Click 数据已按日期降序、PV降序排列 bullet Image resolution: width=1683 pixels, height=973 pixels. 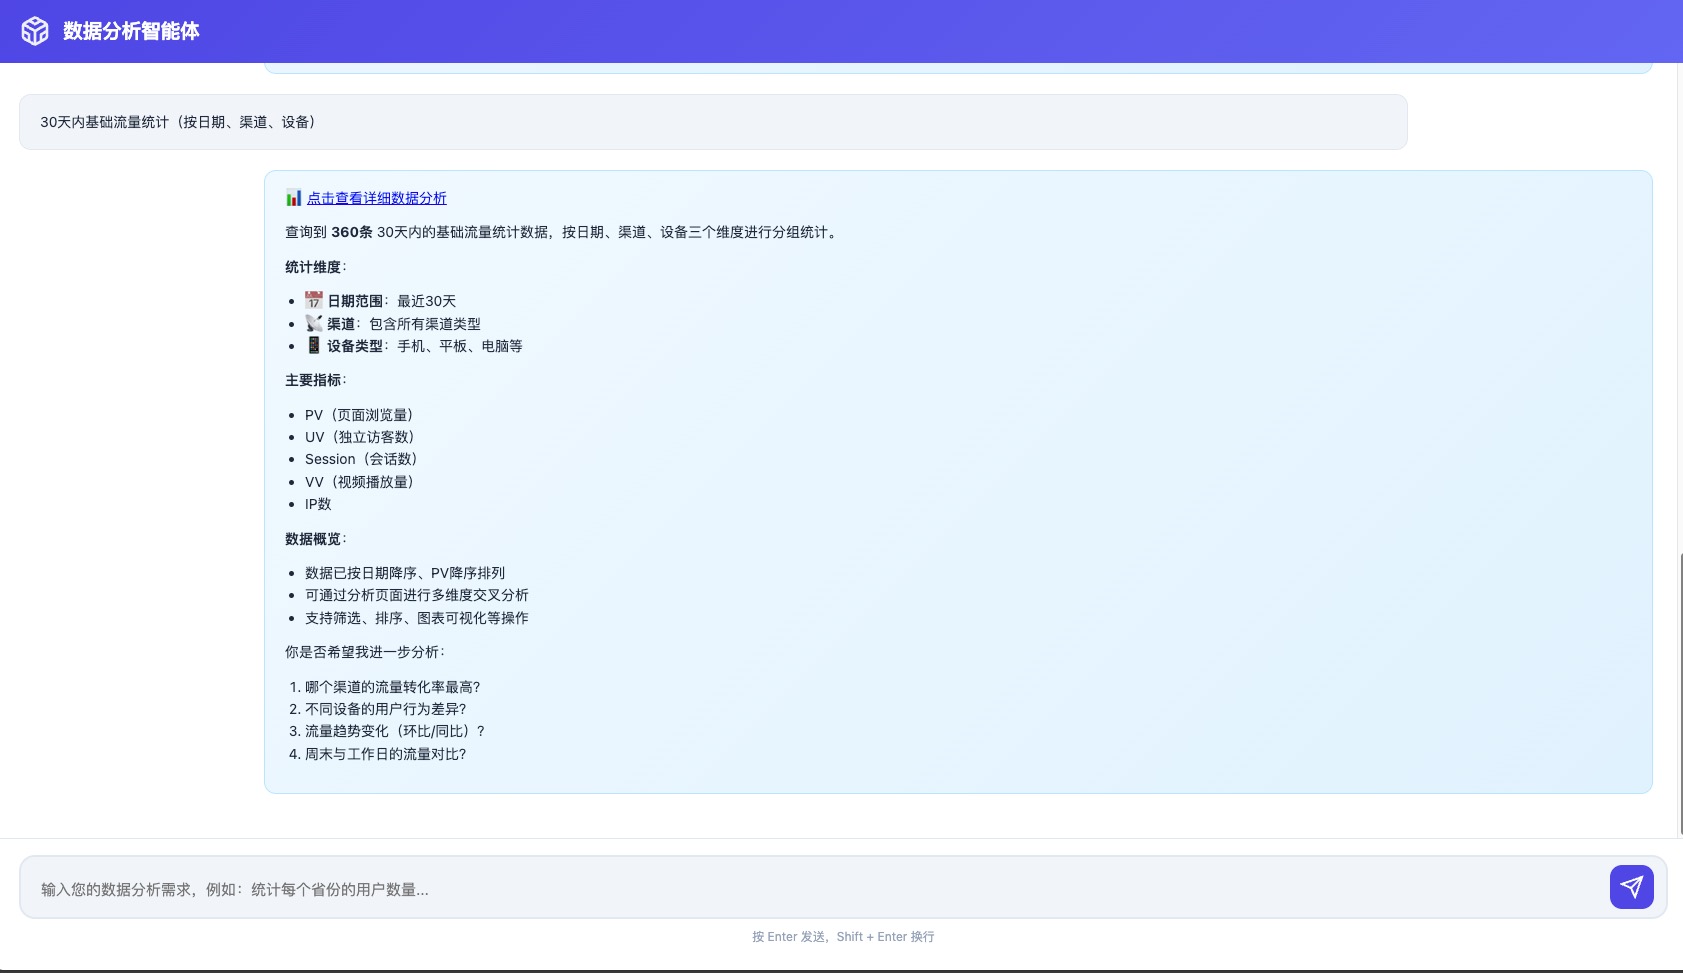pos(405,573)
